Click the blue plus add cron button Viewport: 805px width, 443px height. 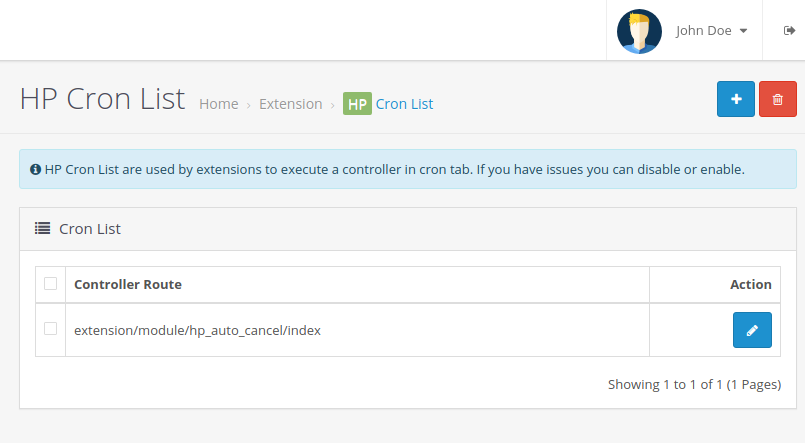coord(736,99)
